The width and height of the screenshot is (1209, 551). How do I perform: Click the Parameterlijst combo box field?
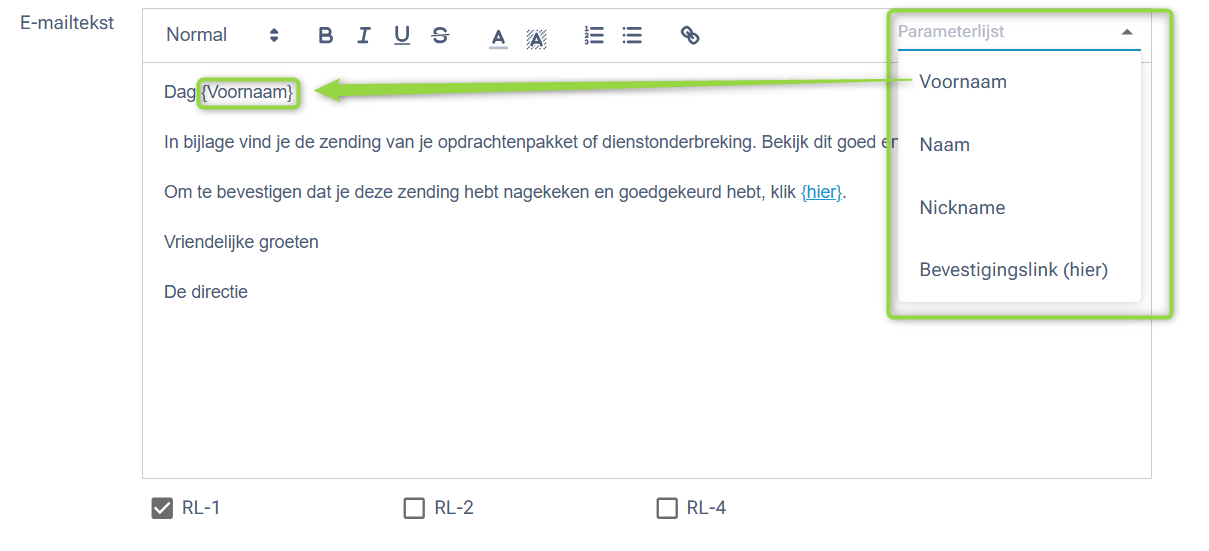click(1019, 32)
